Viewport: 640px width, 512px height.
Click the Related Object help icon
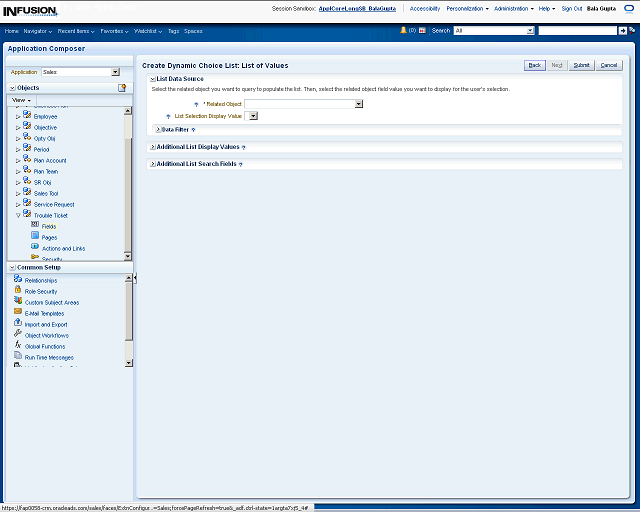click(196, 104)
